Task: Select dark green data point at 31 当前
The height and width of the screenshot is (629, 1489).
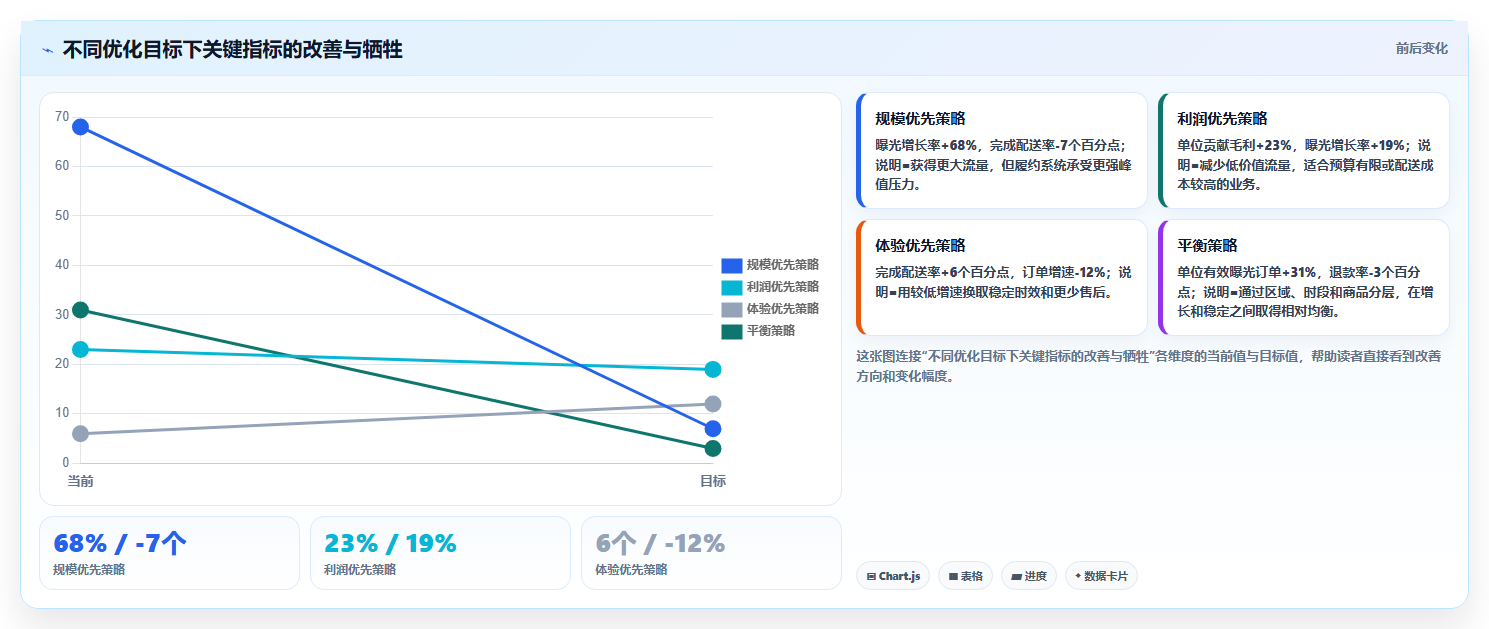Action: (80, 310)
